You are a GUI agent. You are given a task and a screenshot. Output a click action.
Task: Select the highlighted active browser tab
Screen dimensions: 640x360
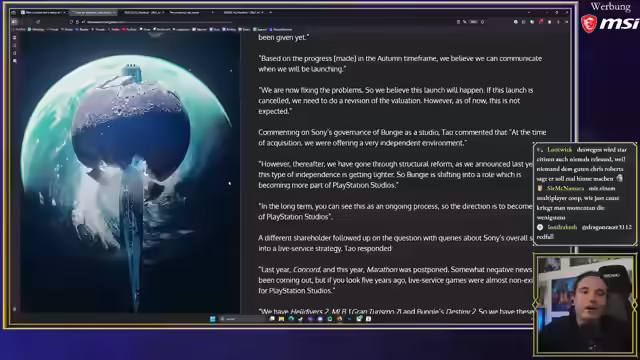pos(93,13)
